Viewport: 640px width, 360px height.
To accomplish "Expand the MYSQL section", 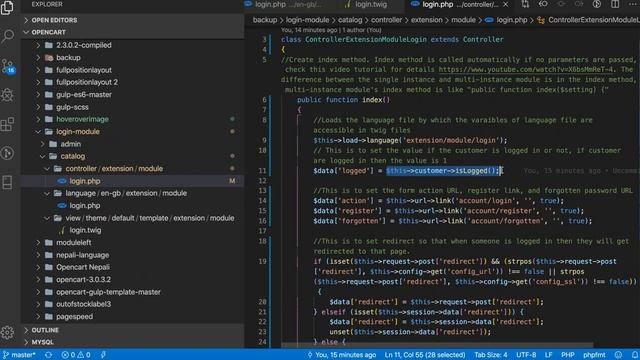I will pyautogui.click(x=133, y=342).
